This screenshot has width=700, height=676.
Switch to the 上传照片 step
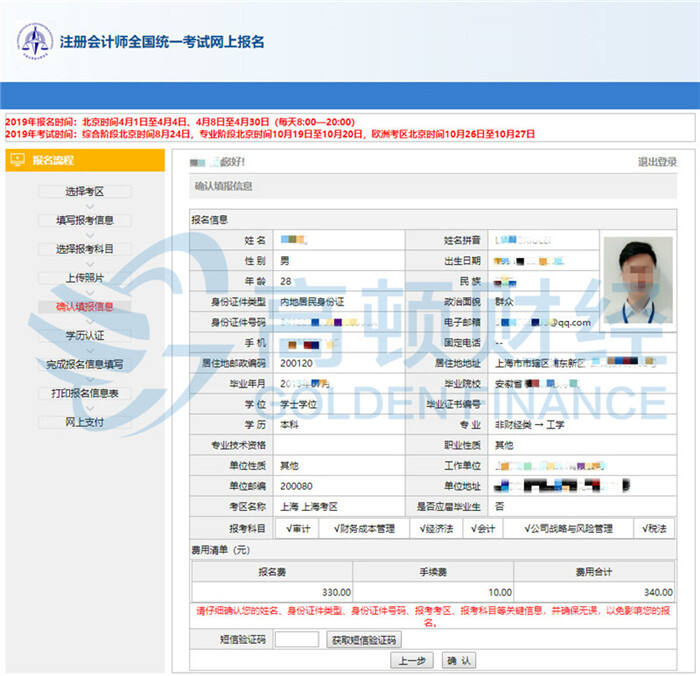85,277
